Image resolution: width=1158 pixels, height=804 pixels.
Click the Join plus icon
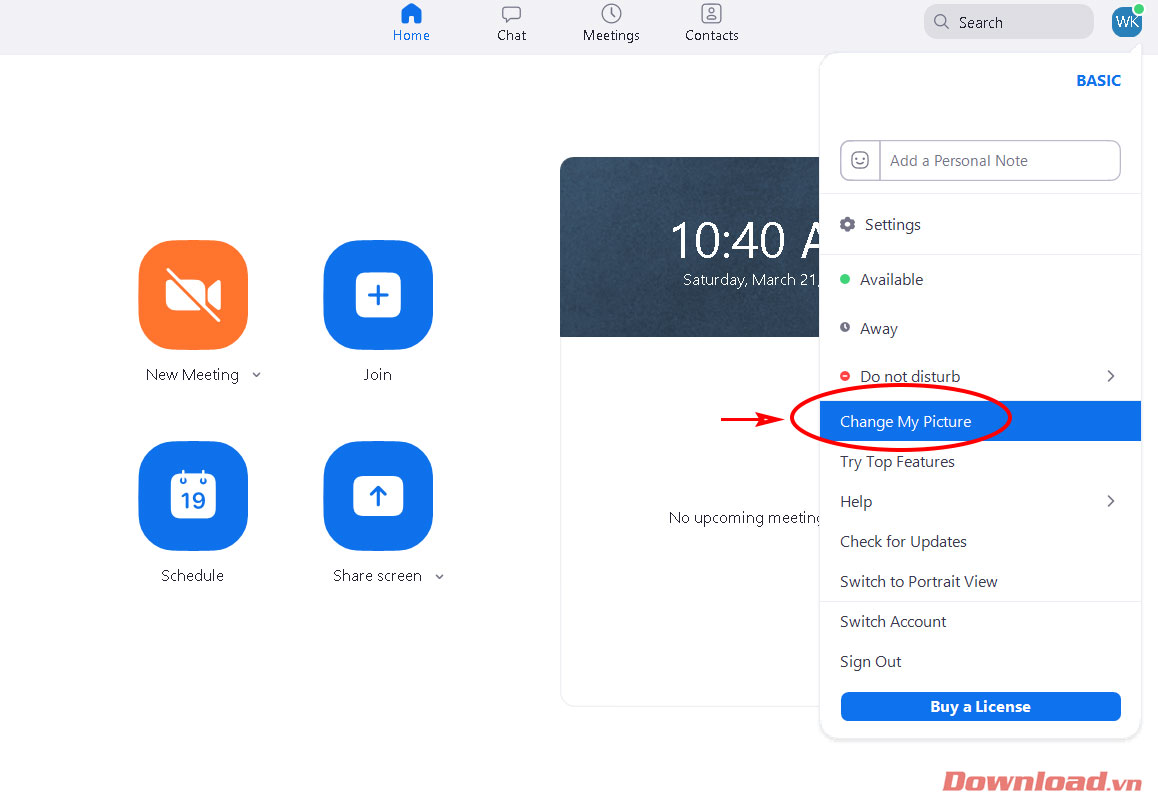(378, 295)
